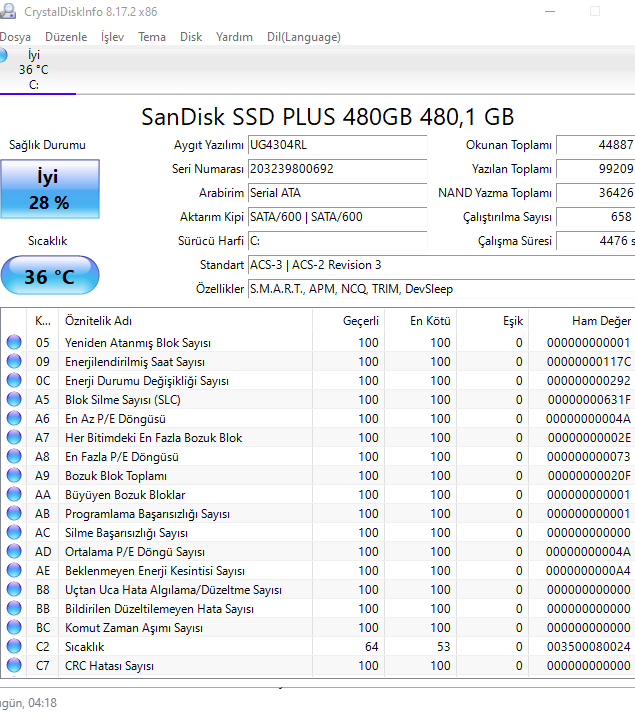635x719 pixels.
Task: Click status icon for Büyüyen Bozuk Bloklar
Action: click(x=14, y=494)
